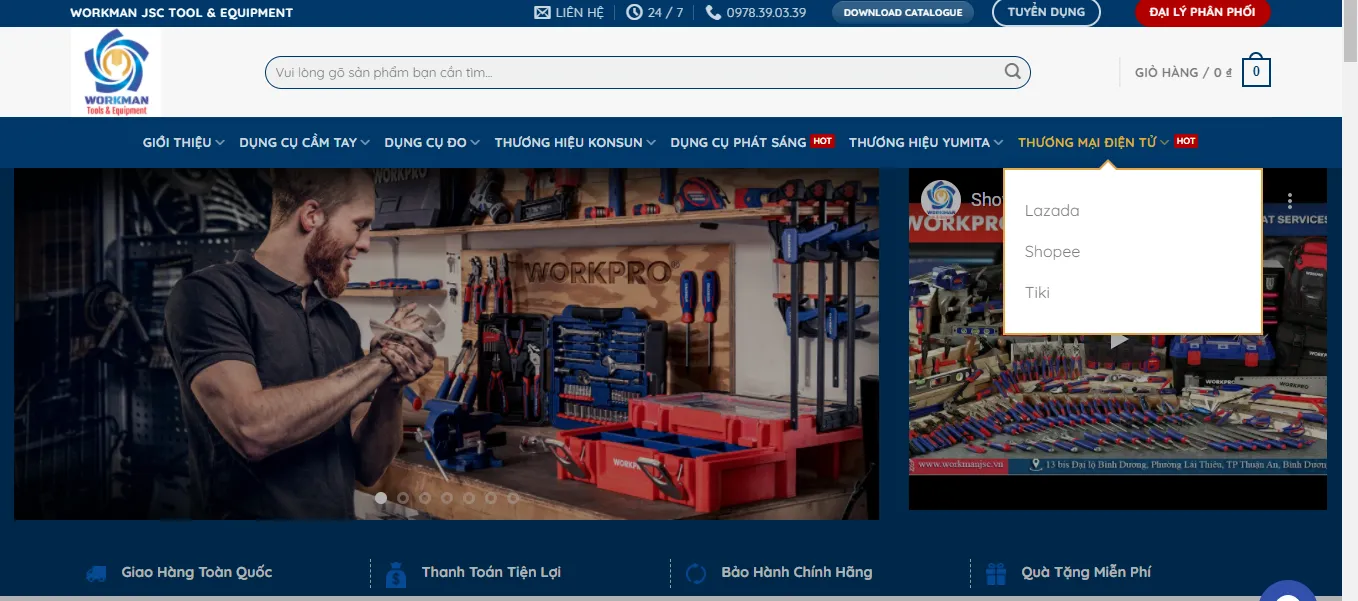Click the Download Catalogue button
Viewport: 1358px width, 601px height.
pyautogui.click(x=902, y=13)
